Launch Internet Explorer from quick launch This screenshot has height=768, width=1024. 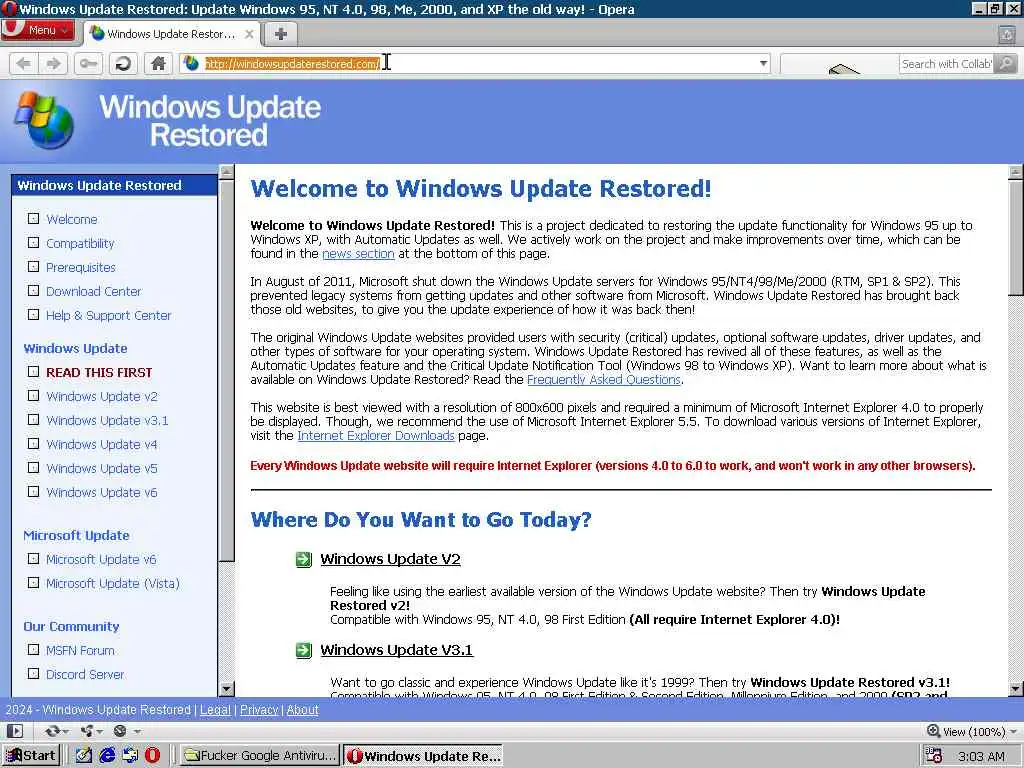tap(107, 756)
